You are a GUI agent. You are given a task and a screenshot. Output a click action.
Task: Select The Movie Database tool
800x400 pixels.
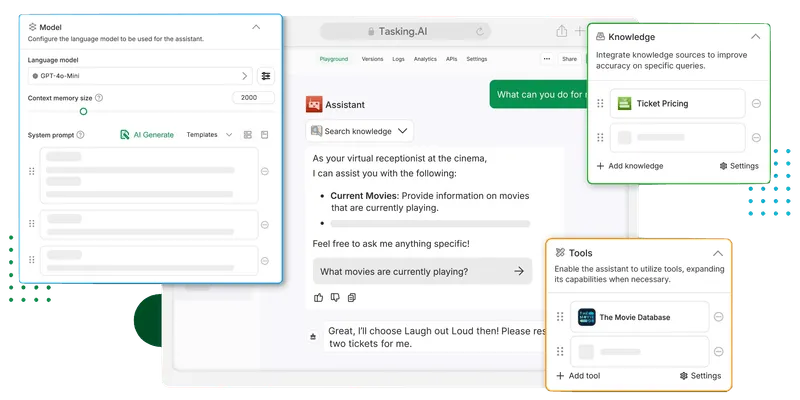pyautogui.click(x=640, y=317)
